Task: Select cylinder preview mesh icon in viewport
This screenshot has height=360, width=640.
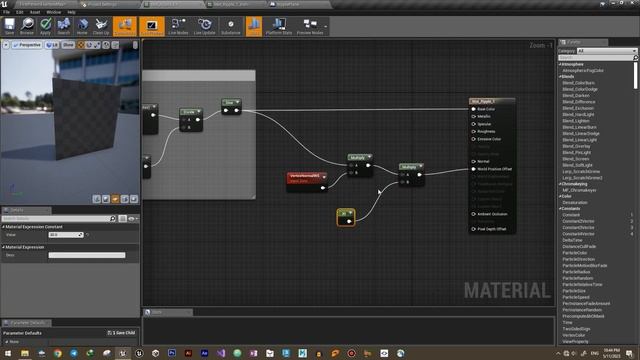Action: click(x=97, y=199)
